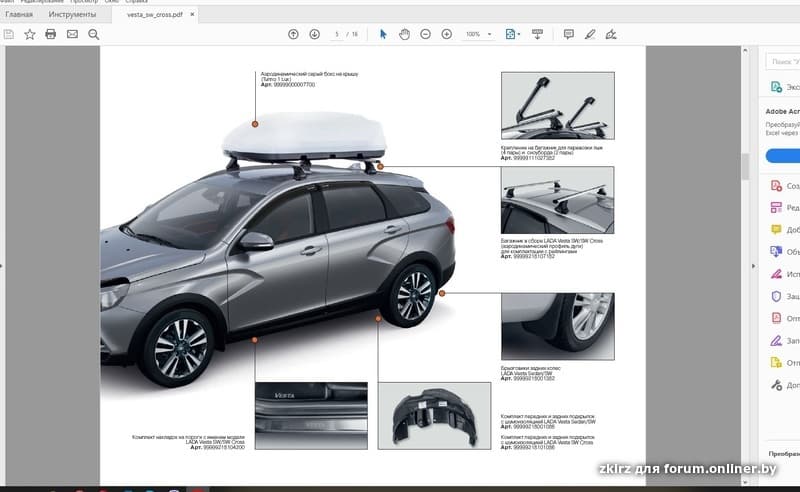Send the file by email envelope icon
Image resolution: width=800 pixels, height=492 pixels.
[72, 34]
